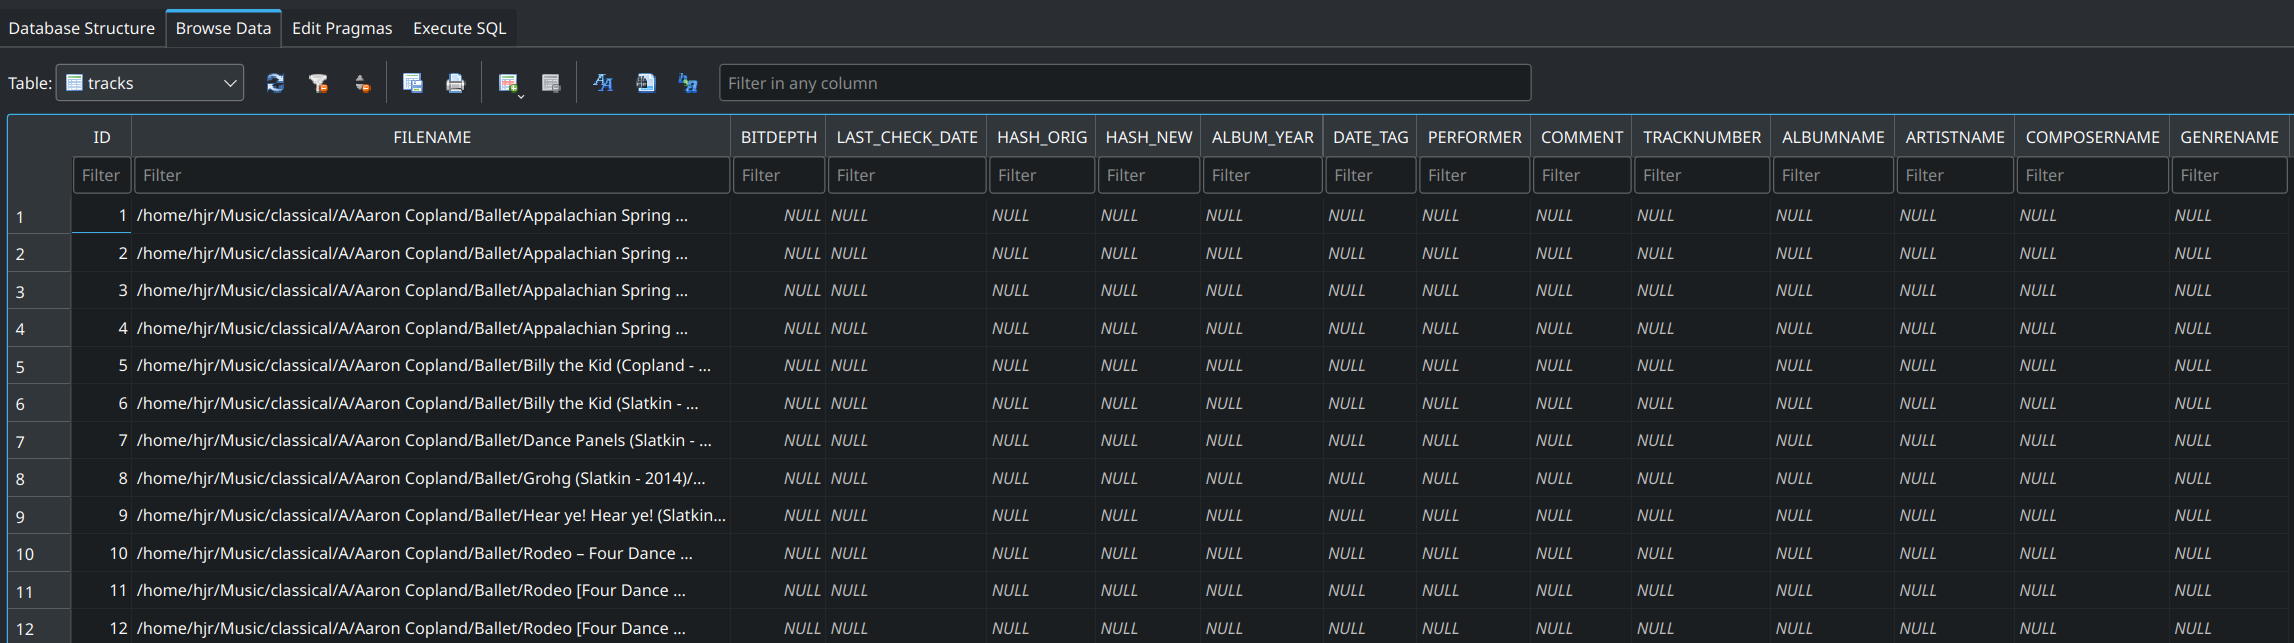Insert a new record in the table
The height and width of the screenshot is (643, 2294).
507,83
